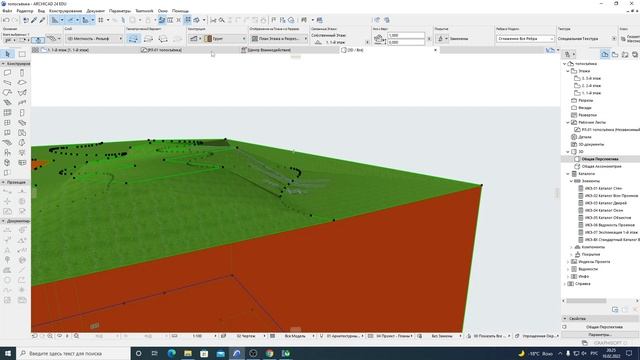This screenshot has height=360, width=640.
Task: Open the building material Грунт dropdown
Action: [226, 38]
